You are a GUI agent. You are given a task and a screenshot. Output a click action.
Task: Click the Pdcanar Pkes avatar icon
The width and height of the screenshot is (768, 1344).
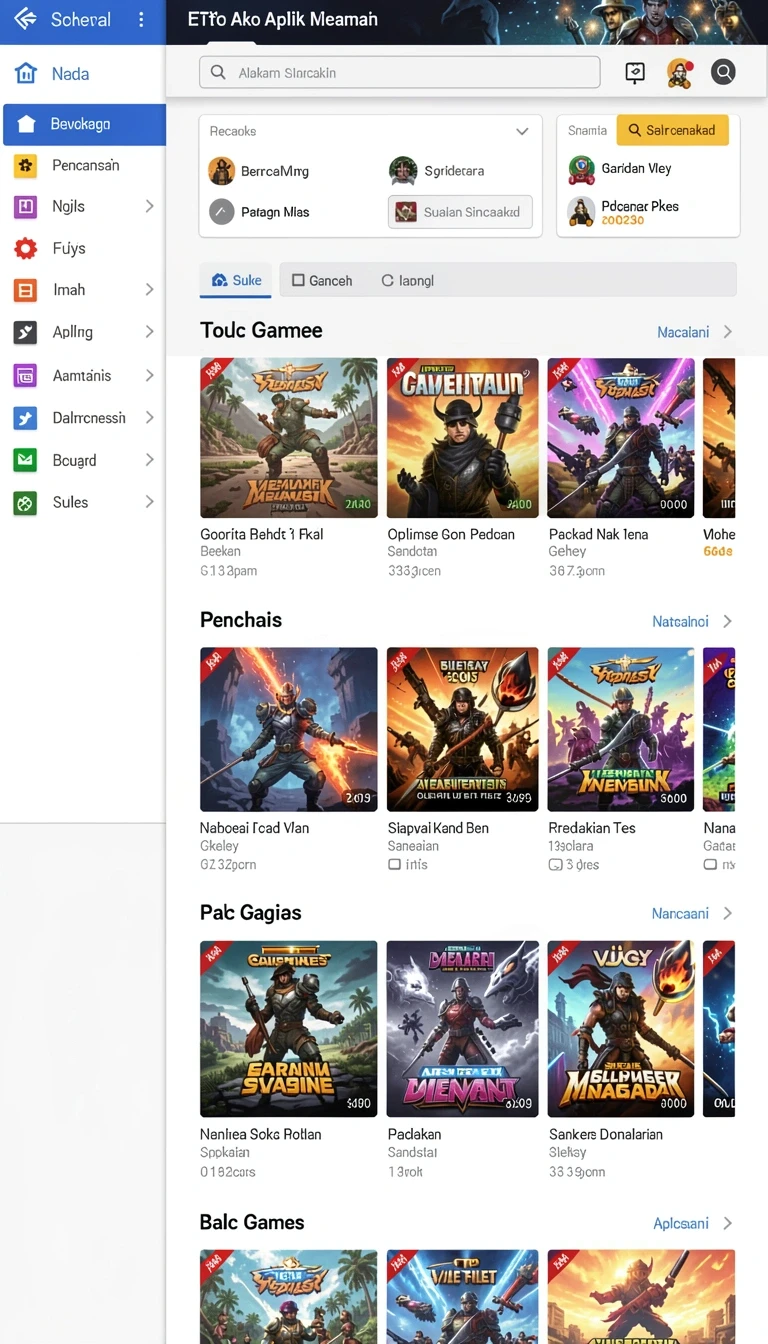[x=581, y=211]
